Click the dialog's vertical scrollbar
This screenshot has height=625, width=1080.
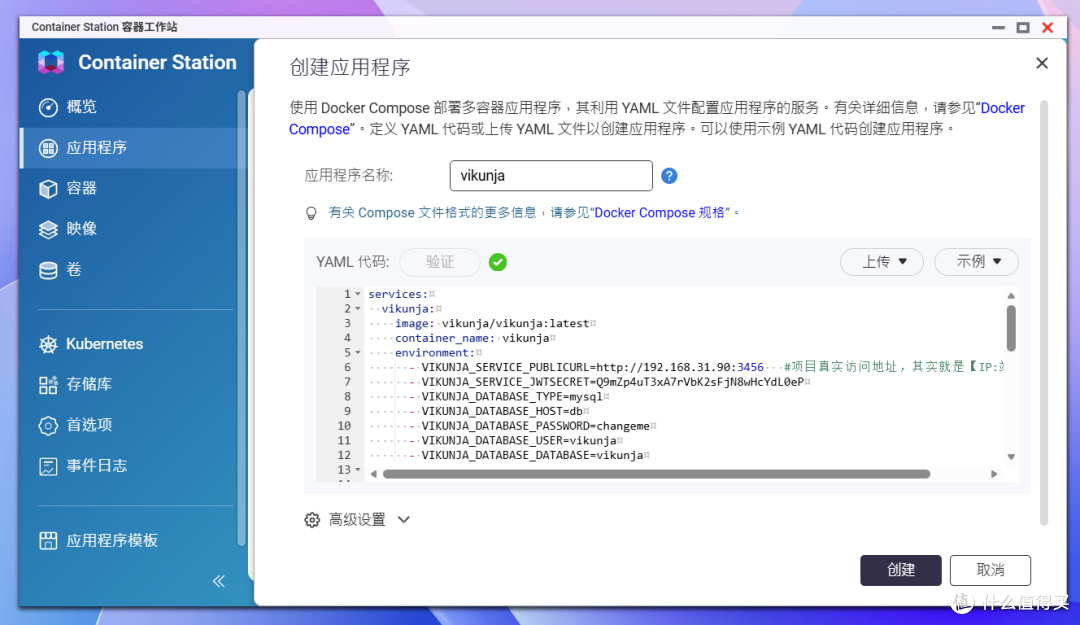1044,314
